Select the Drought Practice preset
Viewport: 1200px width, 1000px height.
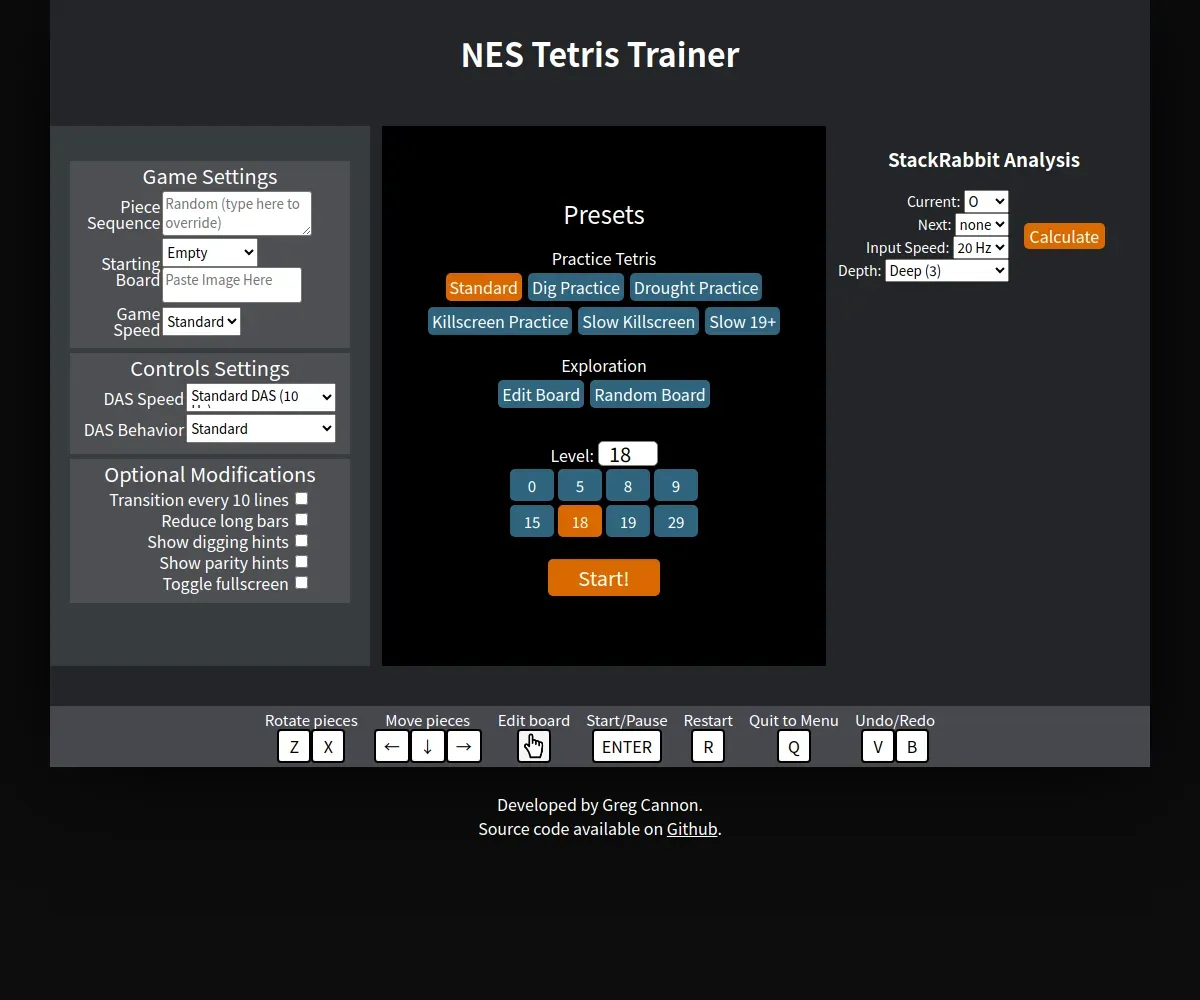click(x=696, y=288)
